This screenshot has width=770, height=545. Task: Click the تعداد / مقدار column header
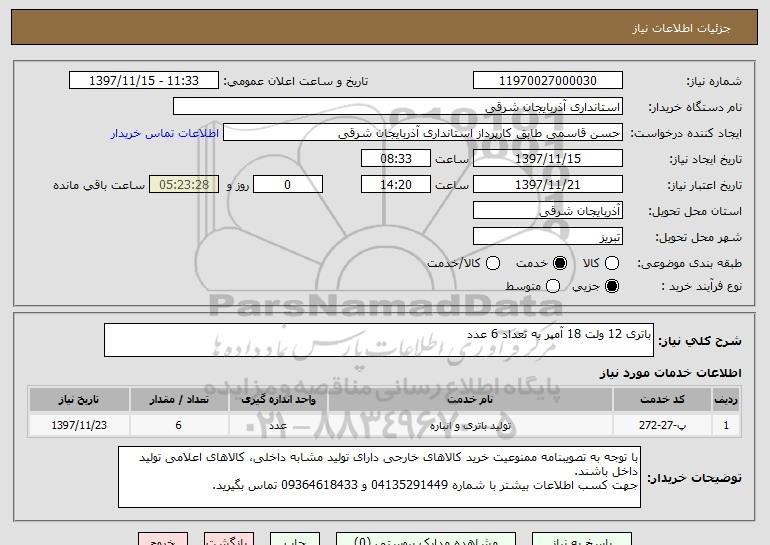click(x=179, y=400)
